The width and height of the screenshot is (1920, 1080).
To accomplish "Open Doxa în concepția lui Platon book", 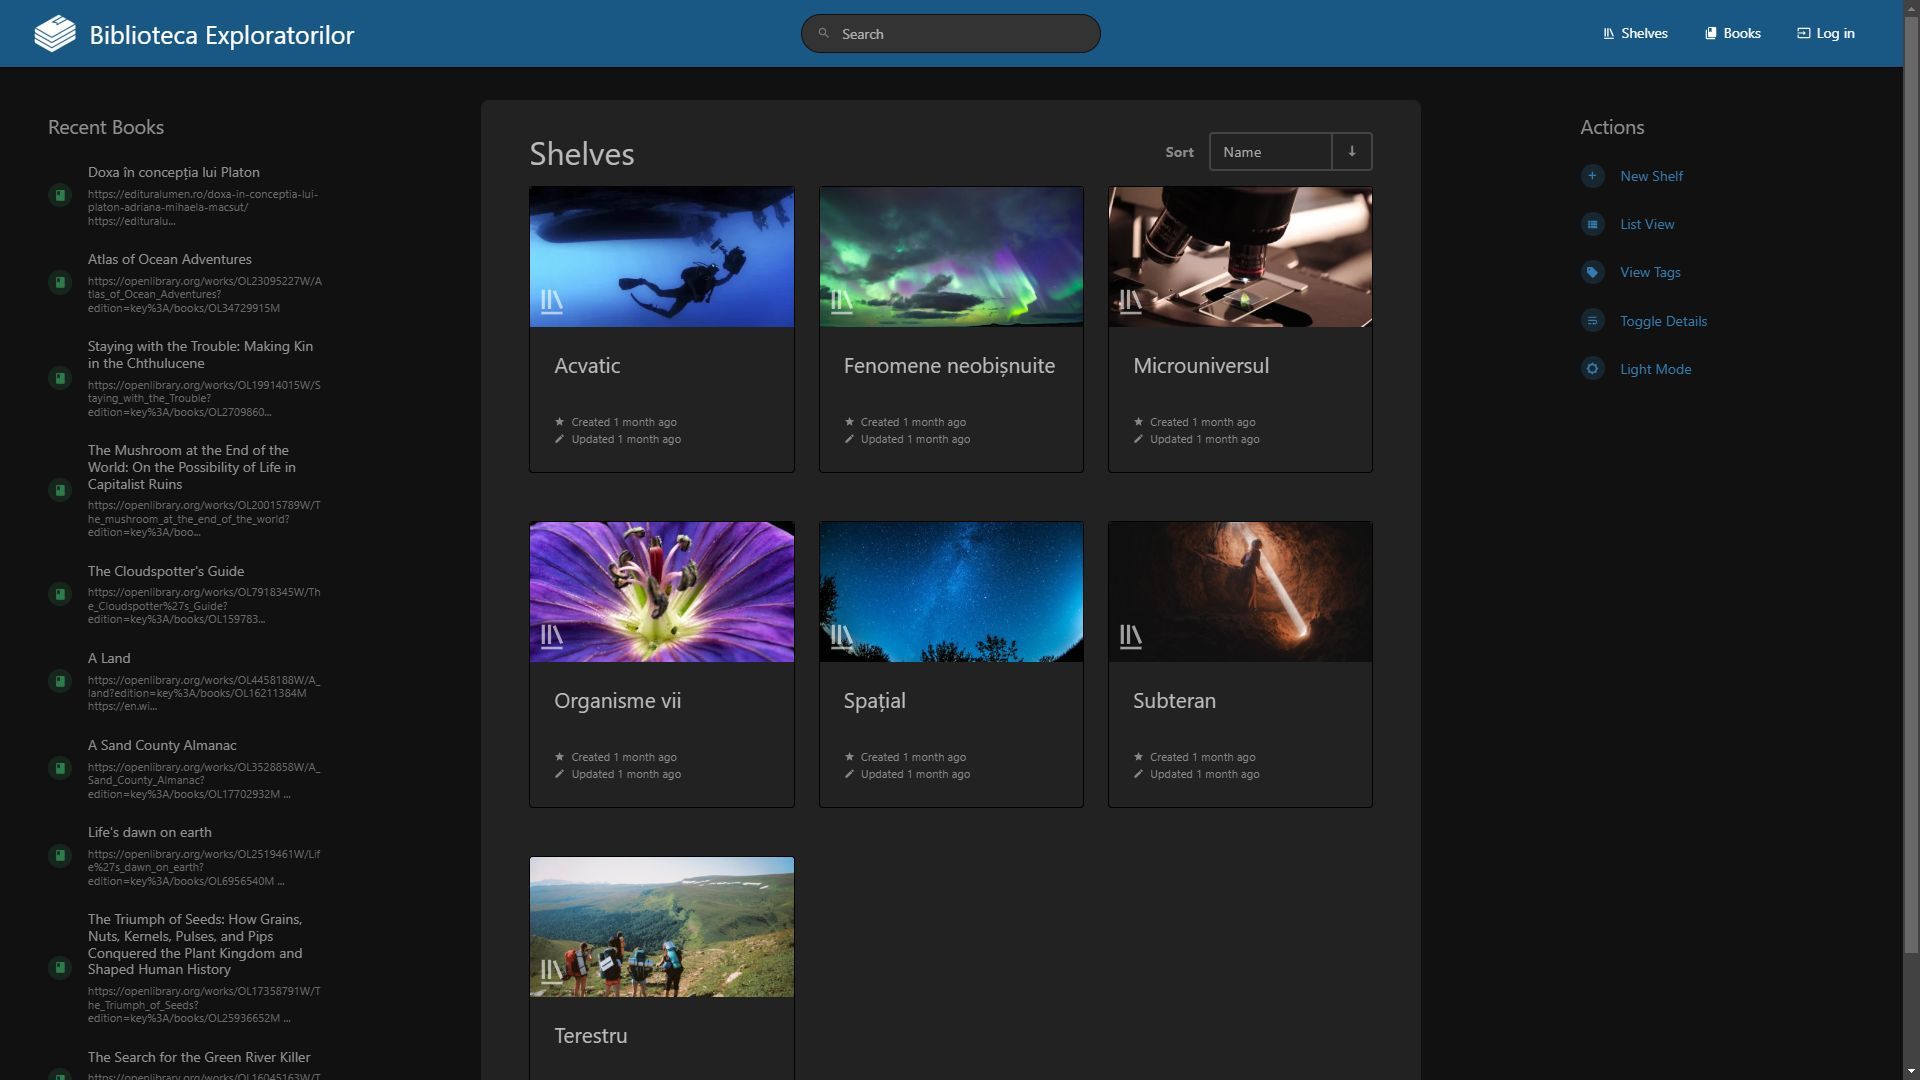I will 174,172.
